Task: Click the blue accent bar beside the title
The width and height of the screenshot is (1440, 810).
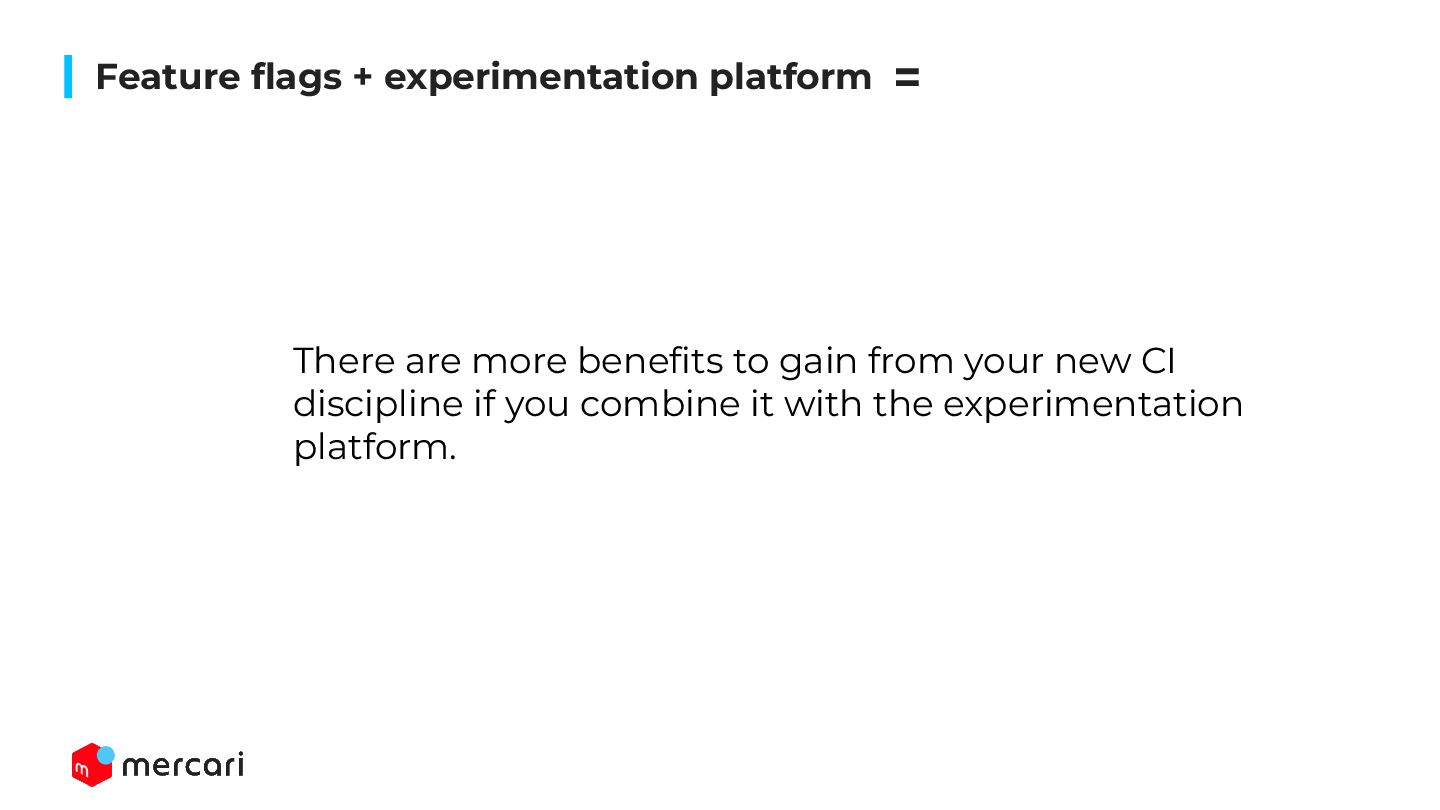Action: (x=68, y=76)
